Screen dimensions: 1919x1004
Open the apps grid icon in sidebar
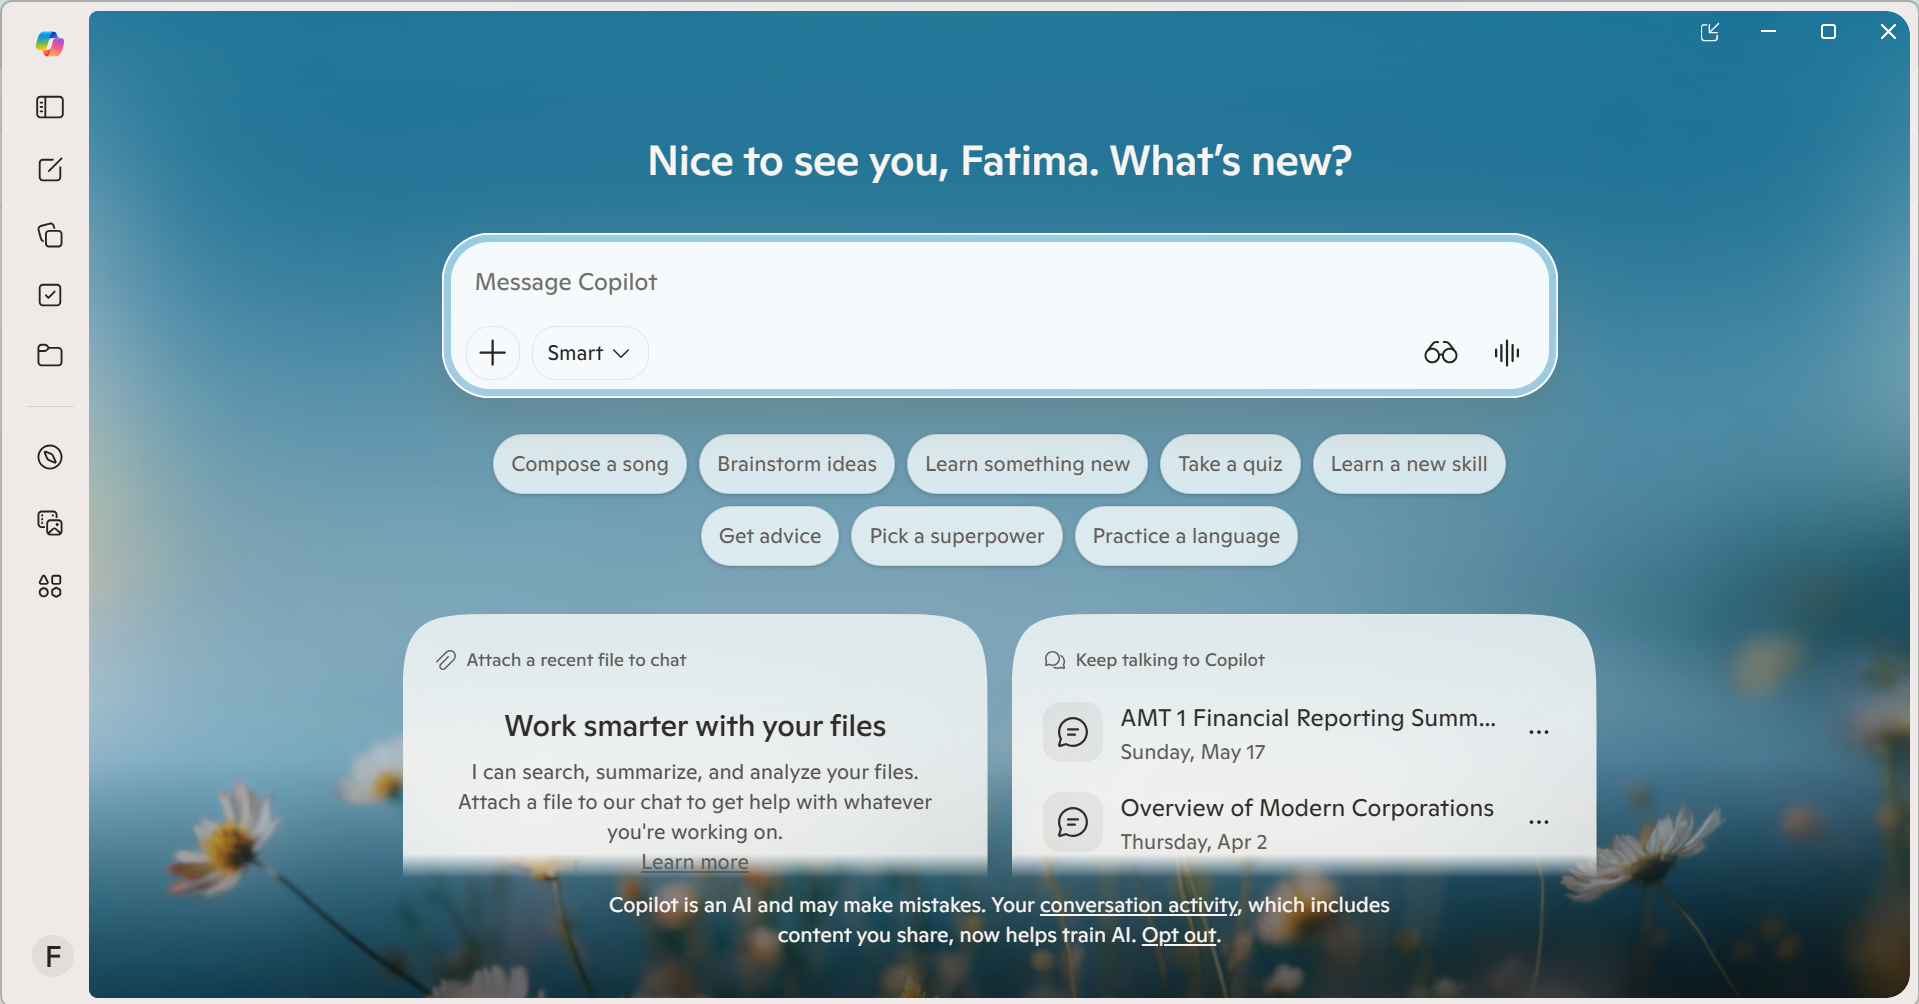coord(50,586)
